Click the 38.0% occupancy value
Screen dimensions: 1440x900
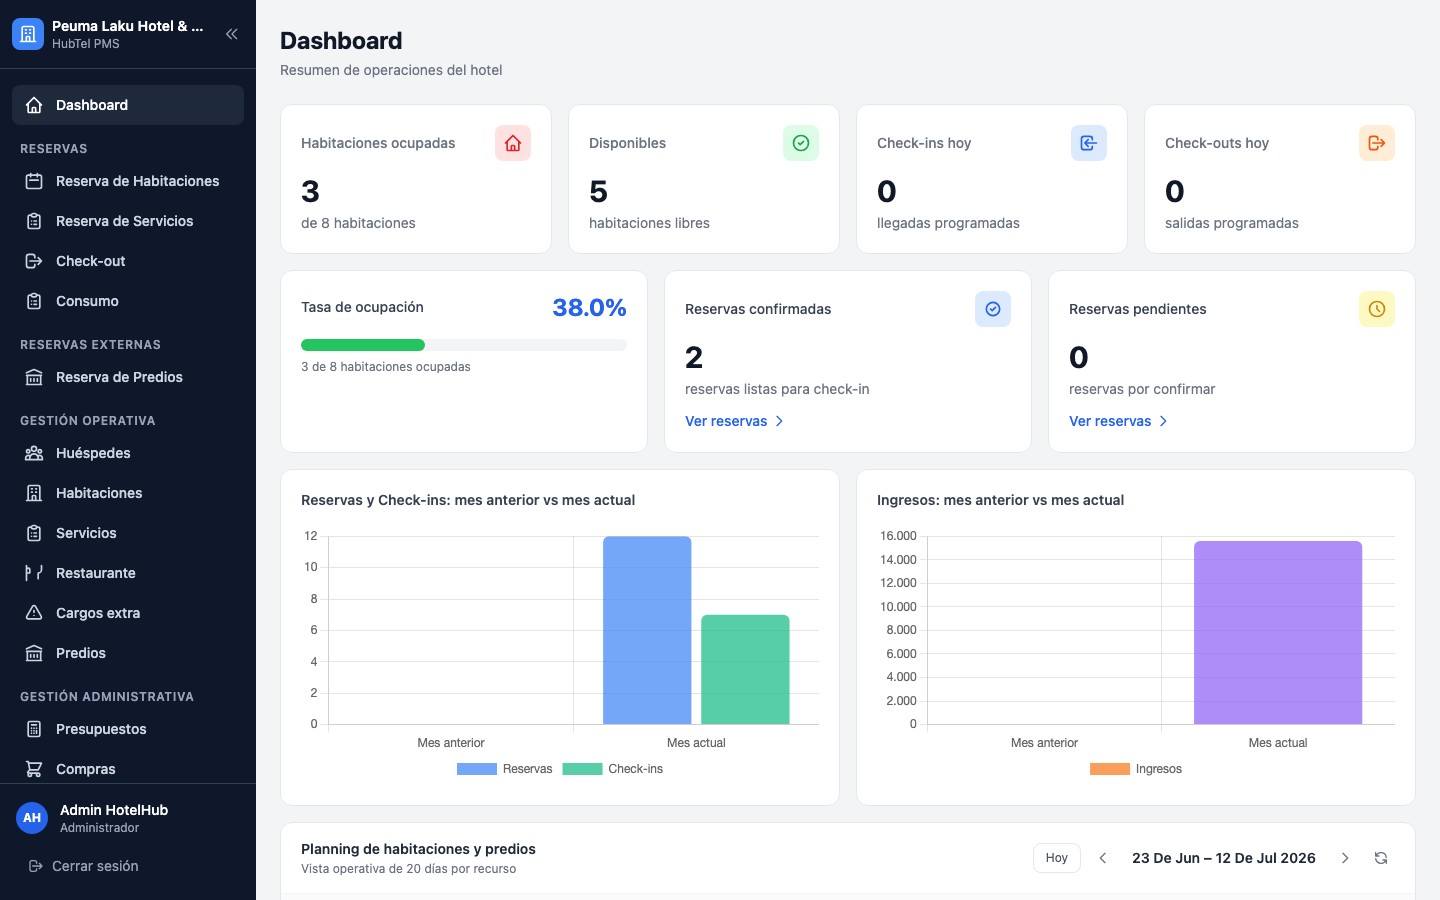coord(589,307)
